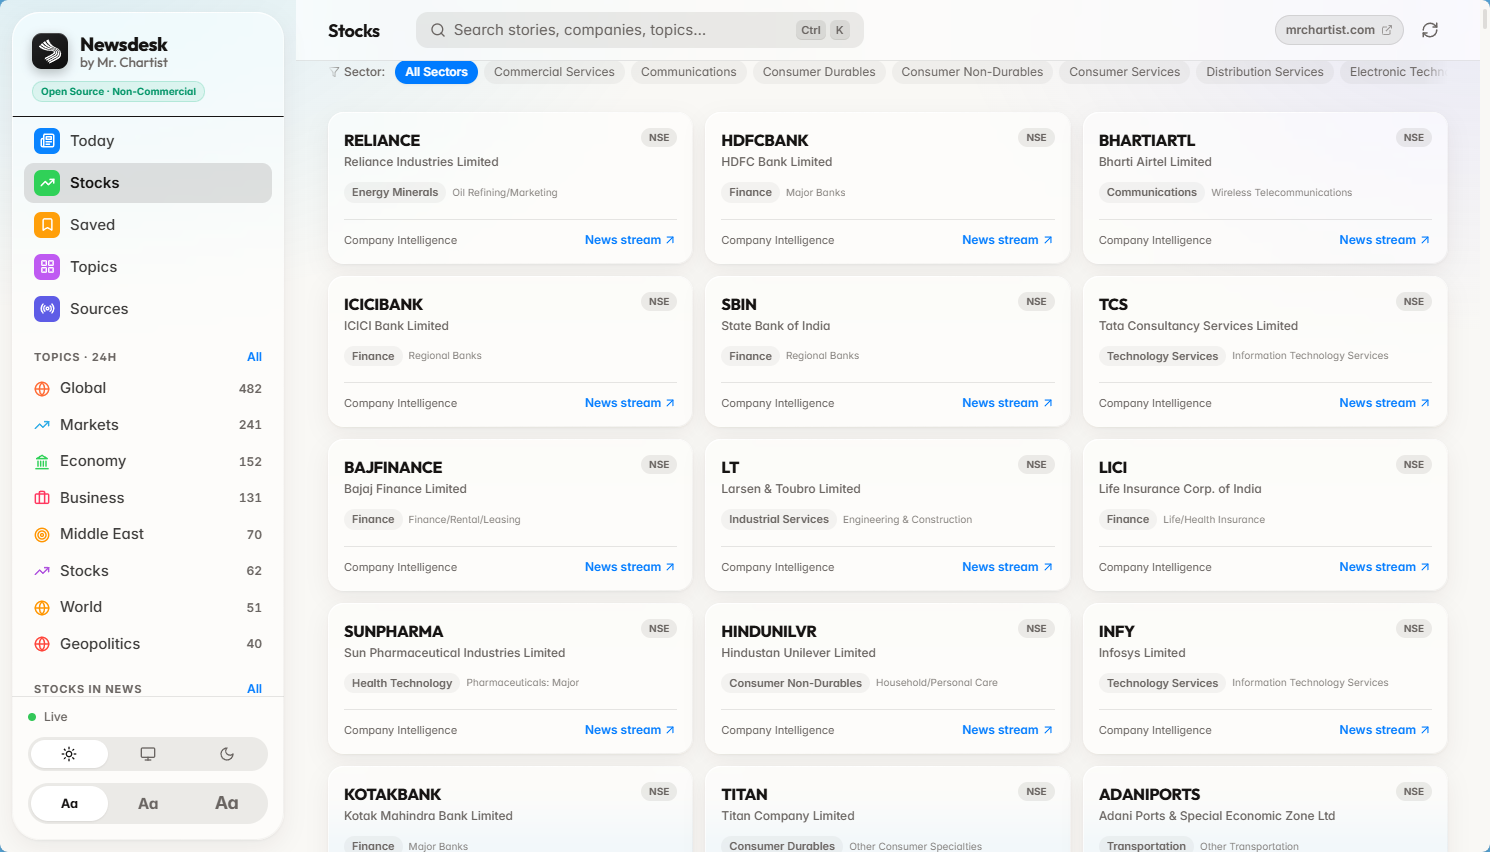Filter by Commercial Services sector
This screenshot has height=852, width=1490.
(554, 72)
